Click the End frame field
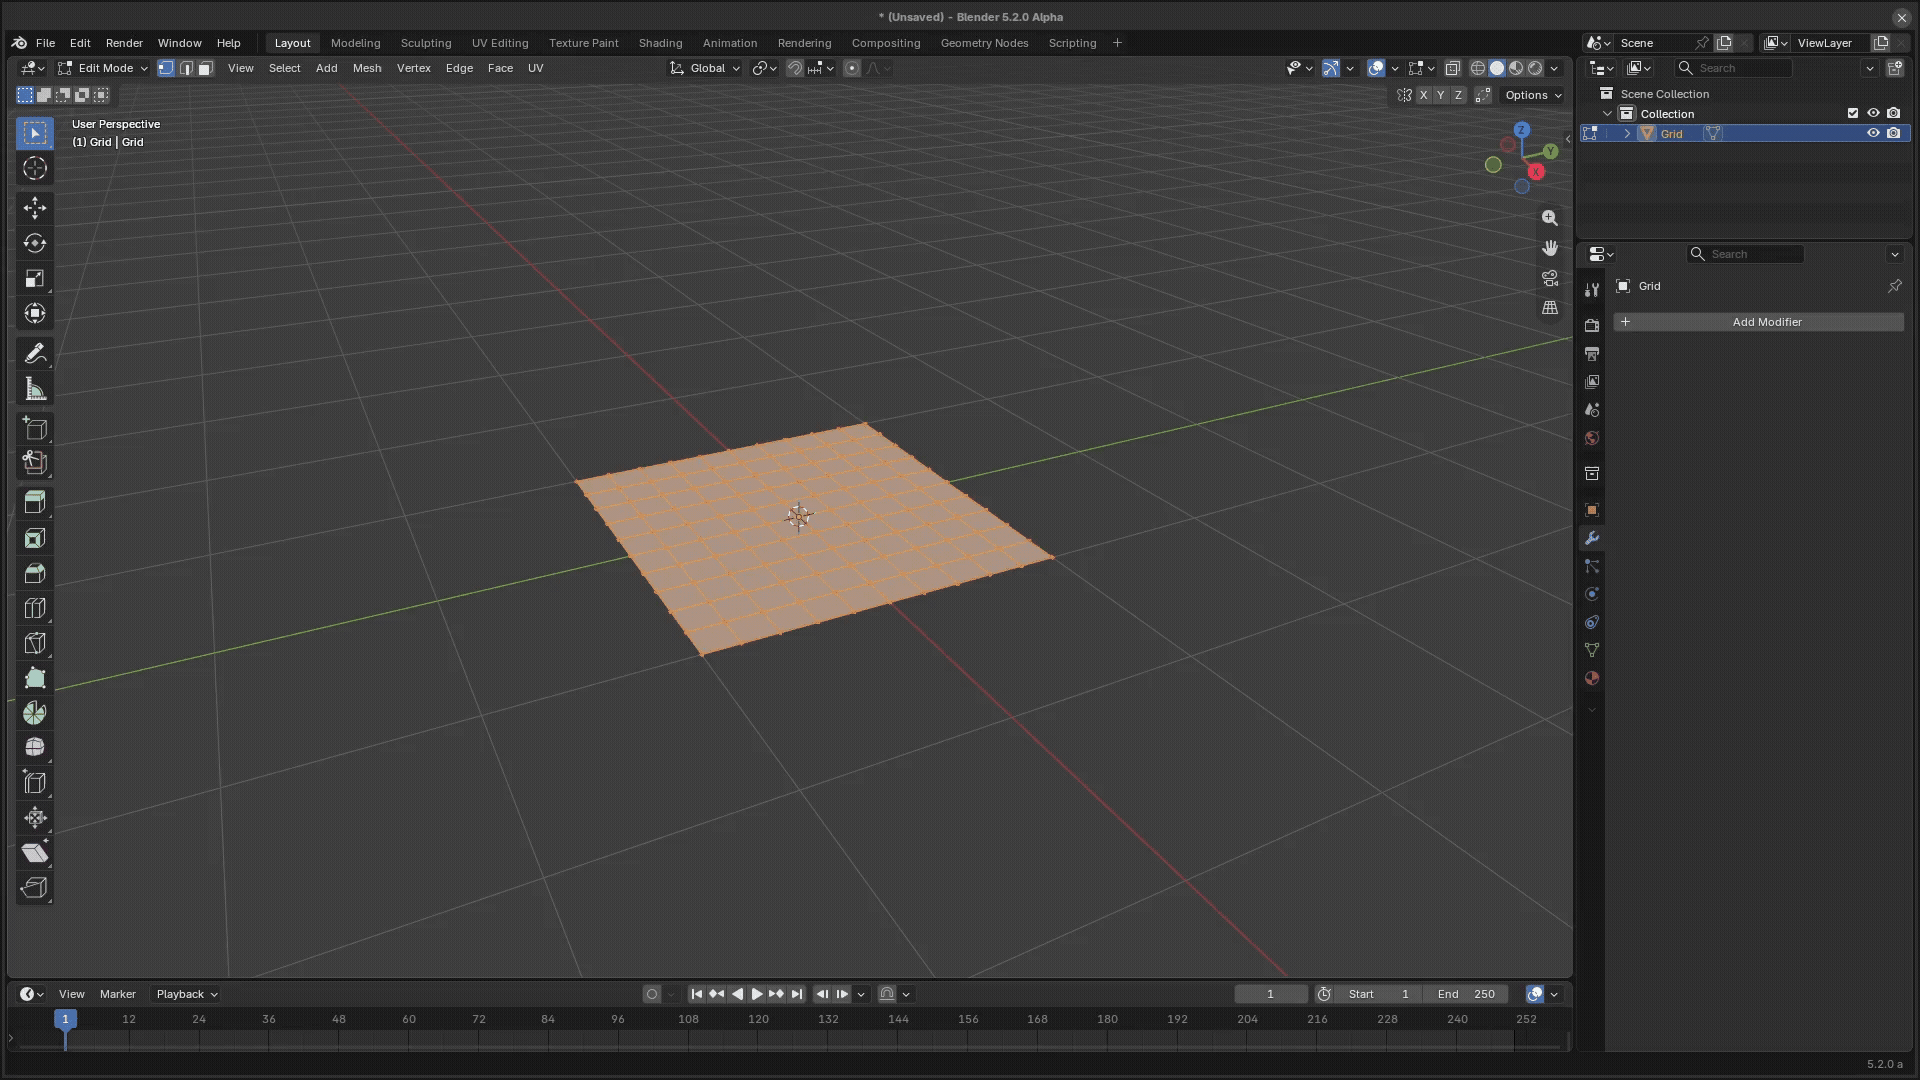Image resolution: width=1920 pixels, height=1080 pixels. 1466,994
